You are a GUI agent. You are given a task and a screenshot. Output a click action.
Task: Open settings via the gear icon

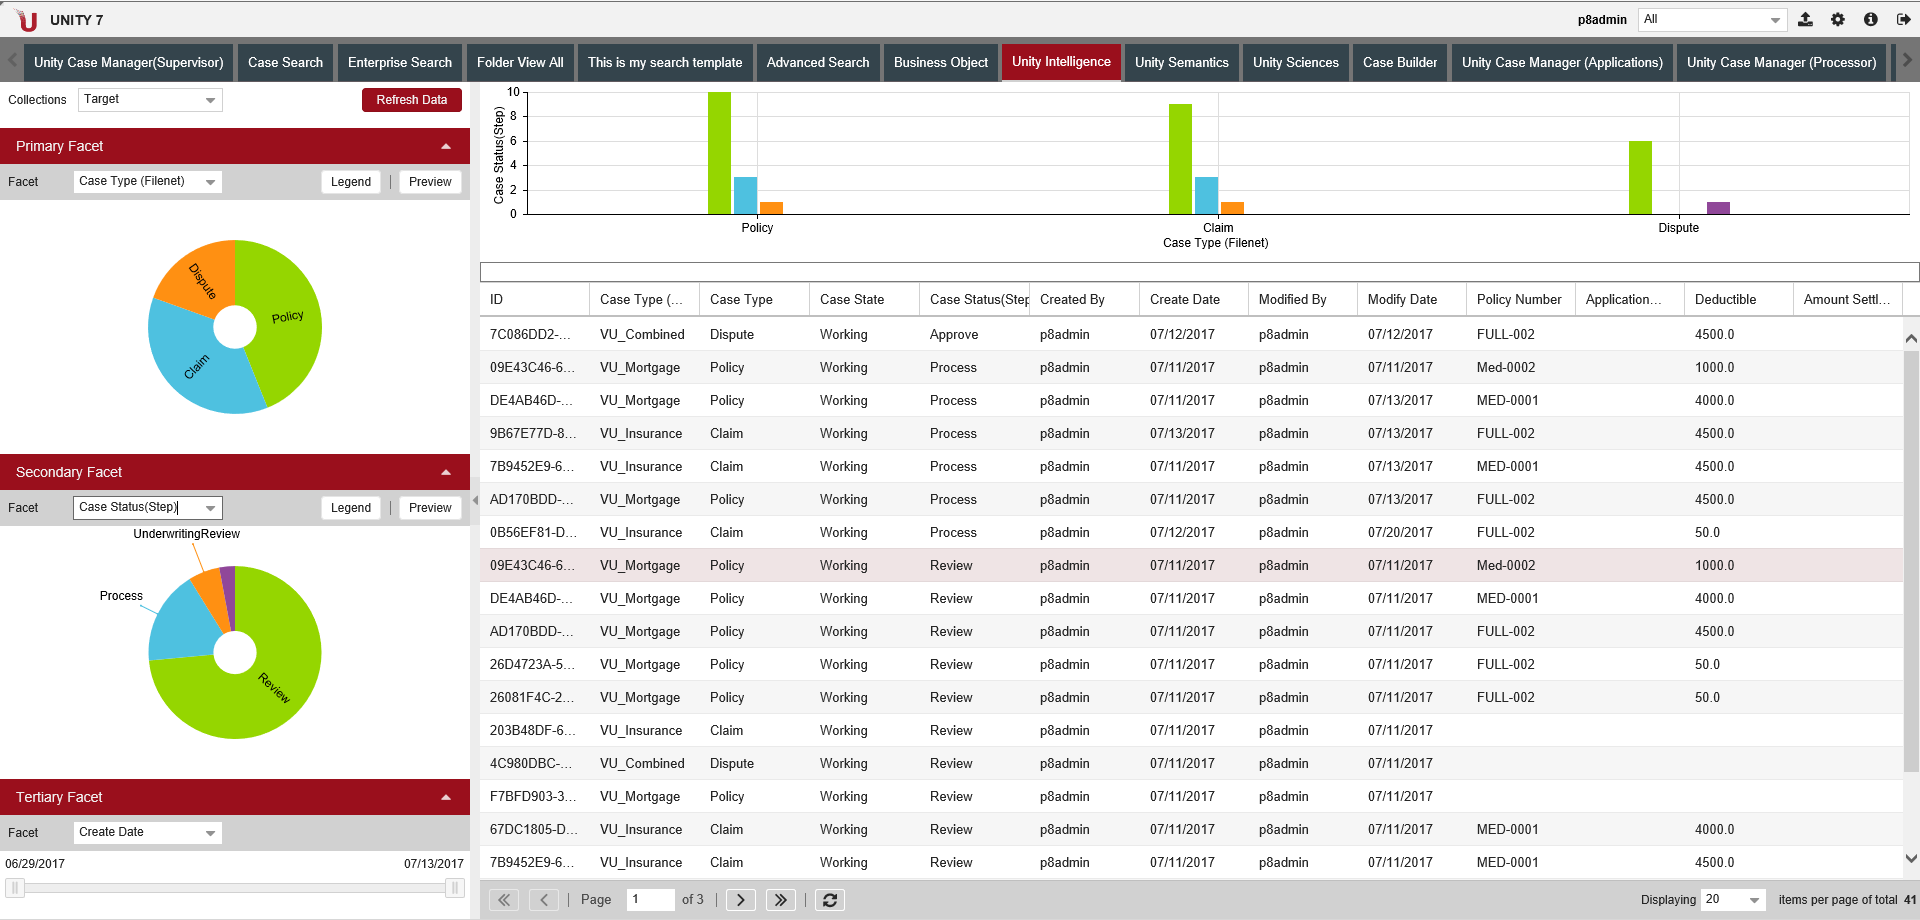1838,19
